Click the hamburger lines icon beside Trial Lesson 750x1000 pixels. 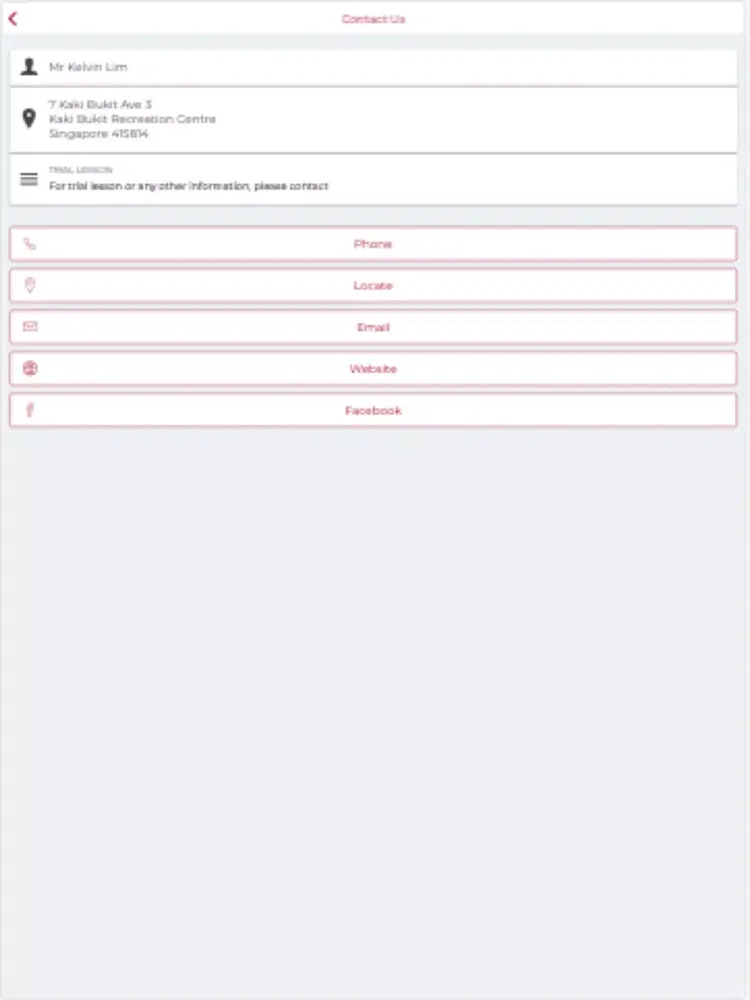[28, 180]
